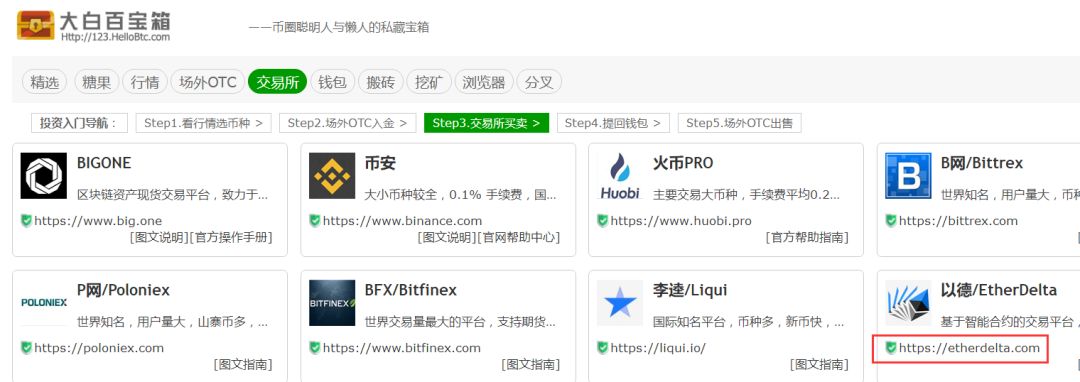
Task: Click the BFX/Bitfinex card title
Action: click(x=411, y=290)
